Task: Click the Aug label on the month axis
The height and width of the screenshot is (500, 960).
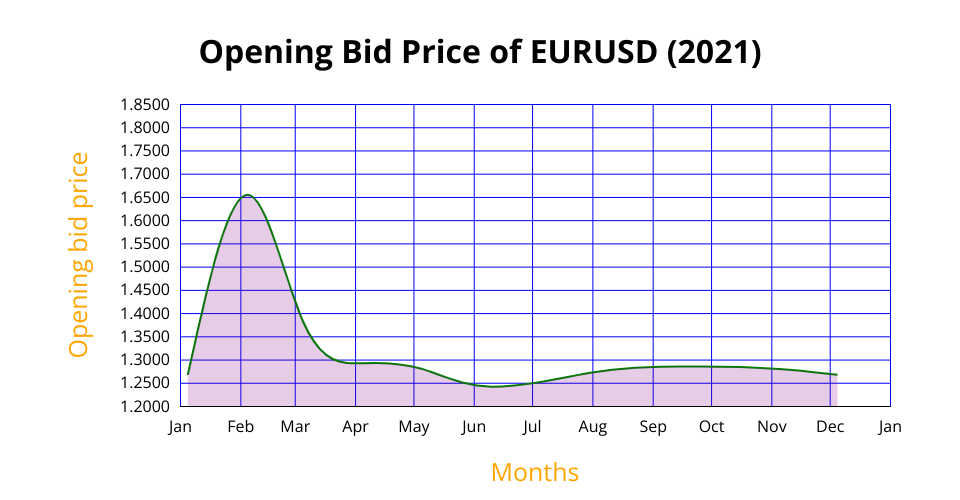Action: pos(593,427)
